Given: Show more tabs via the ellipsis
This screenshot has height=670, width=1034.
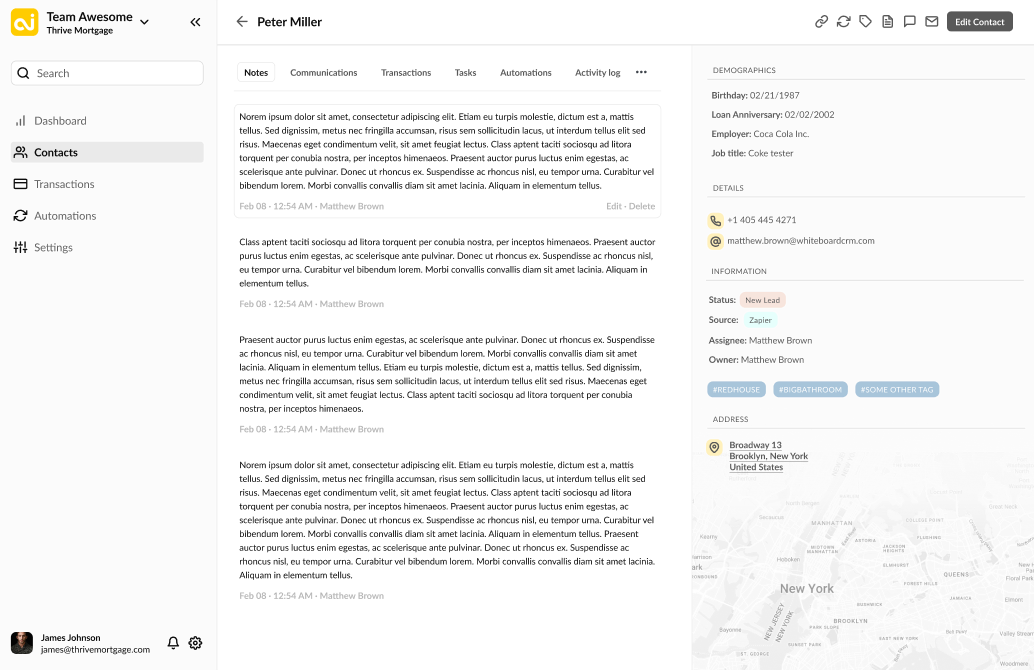Looking at the screenshot, I should click(x=641, y=72).
